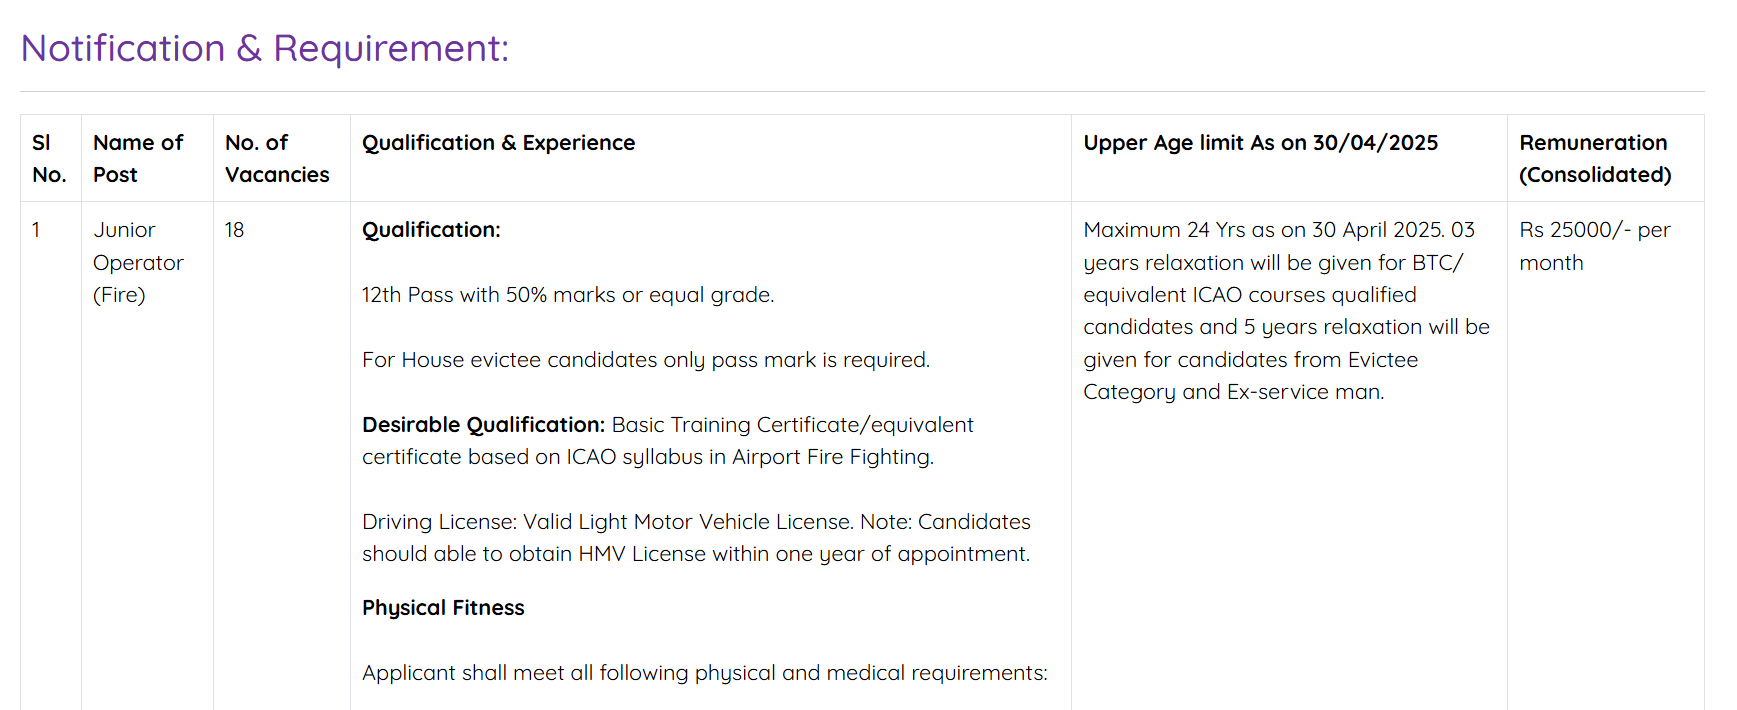This screenshot has width=1737, height=710.
Task: Click the Remuneration (Consolidated) header
Action: (1595, 158)
